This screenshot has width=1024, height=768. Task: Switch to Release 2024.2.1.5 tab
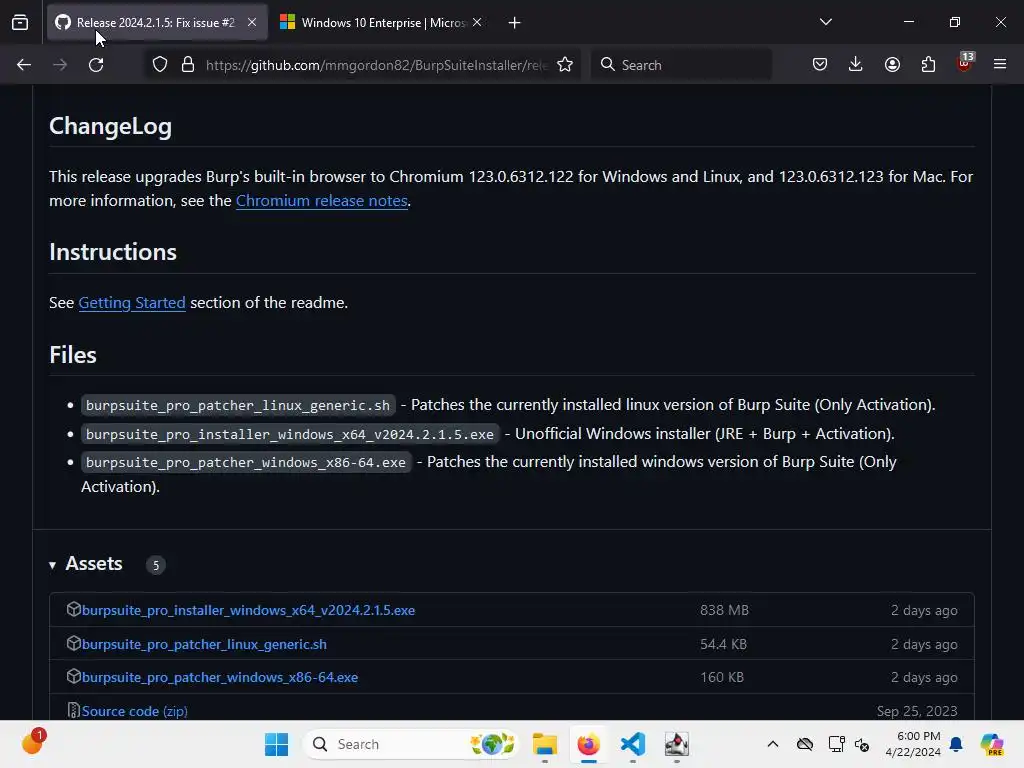tap(157, 22)
